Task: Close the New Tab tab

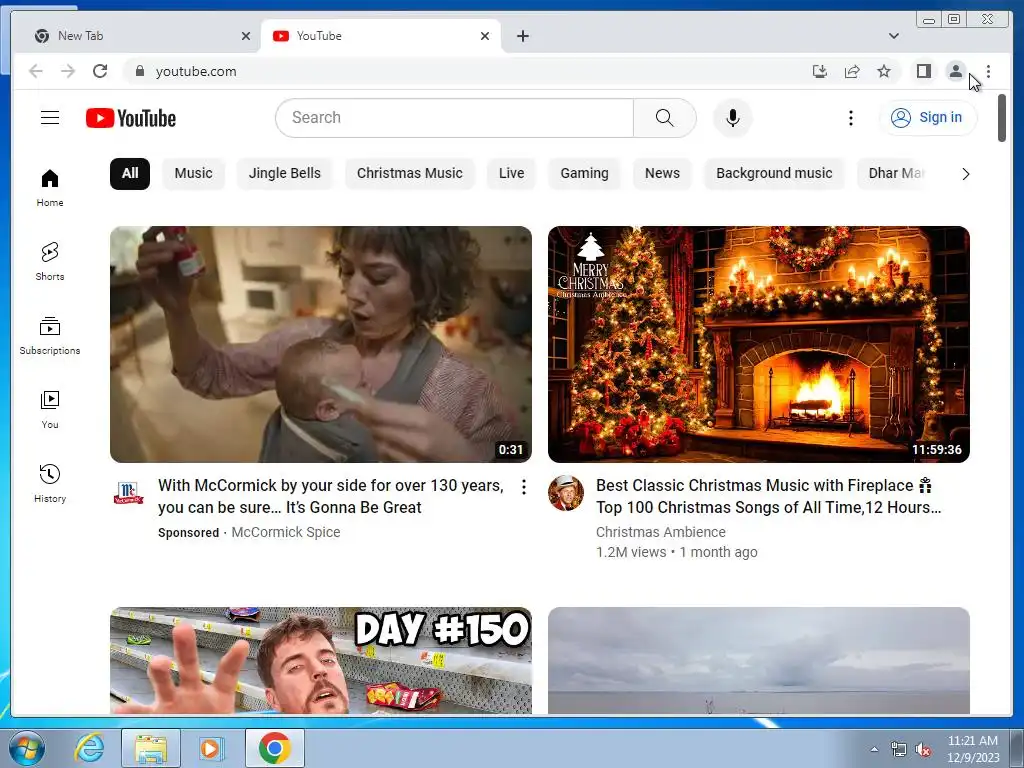Action: tap(246, 36)
